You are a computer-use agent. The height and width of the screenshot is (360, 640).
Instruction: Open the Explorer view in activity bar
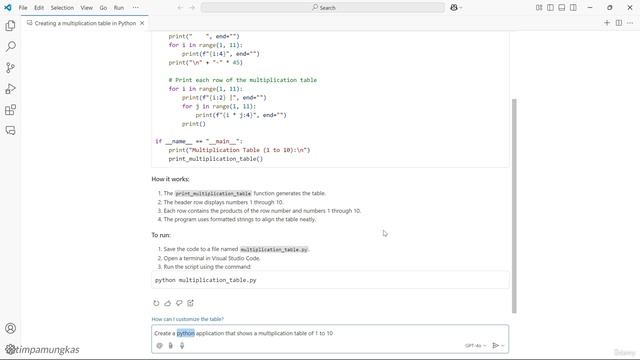(x=11, y=26)
